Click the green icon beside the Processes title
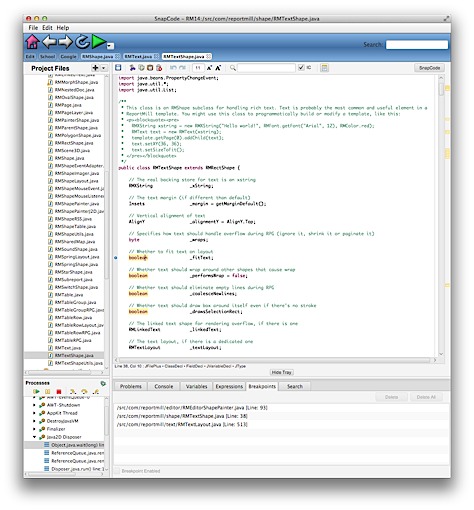This screenshot has height=510, width=474. (x=103, y=384)
